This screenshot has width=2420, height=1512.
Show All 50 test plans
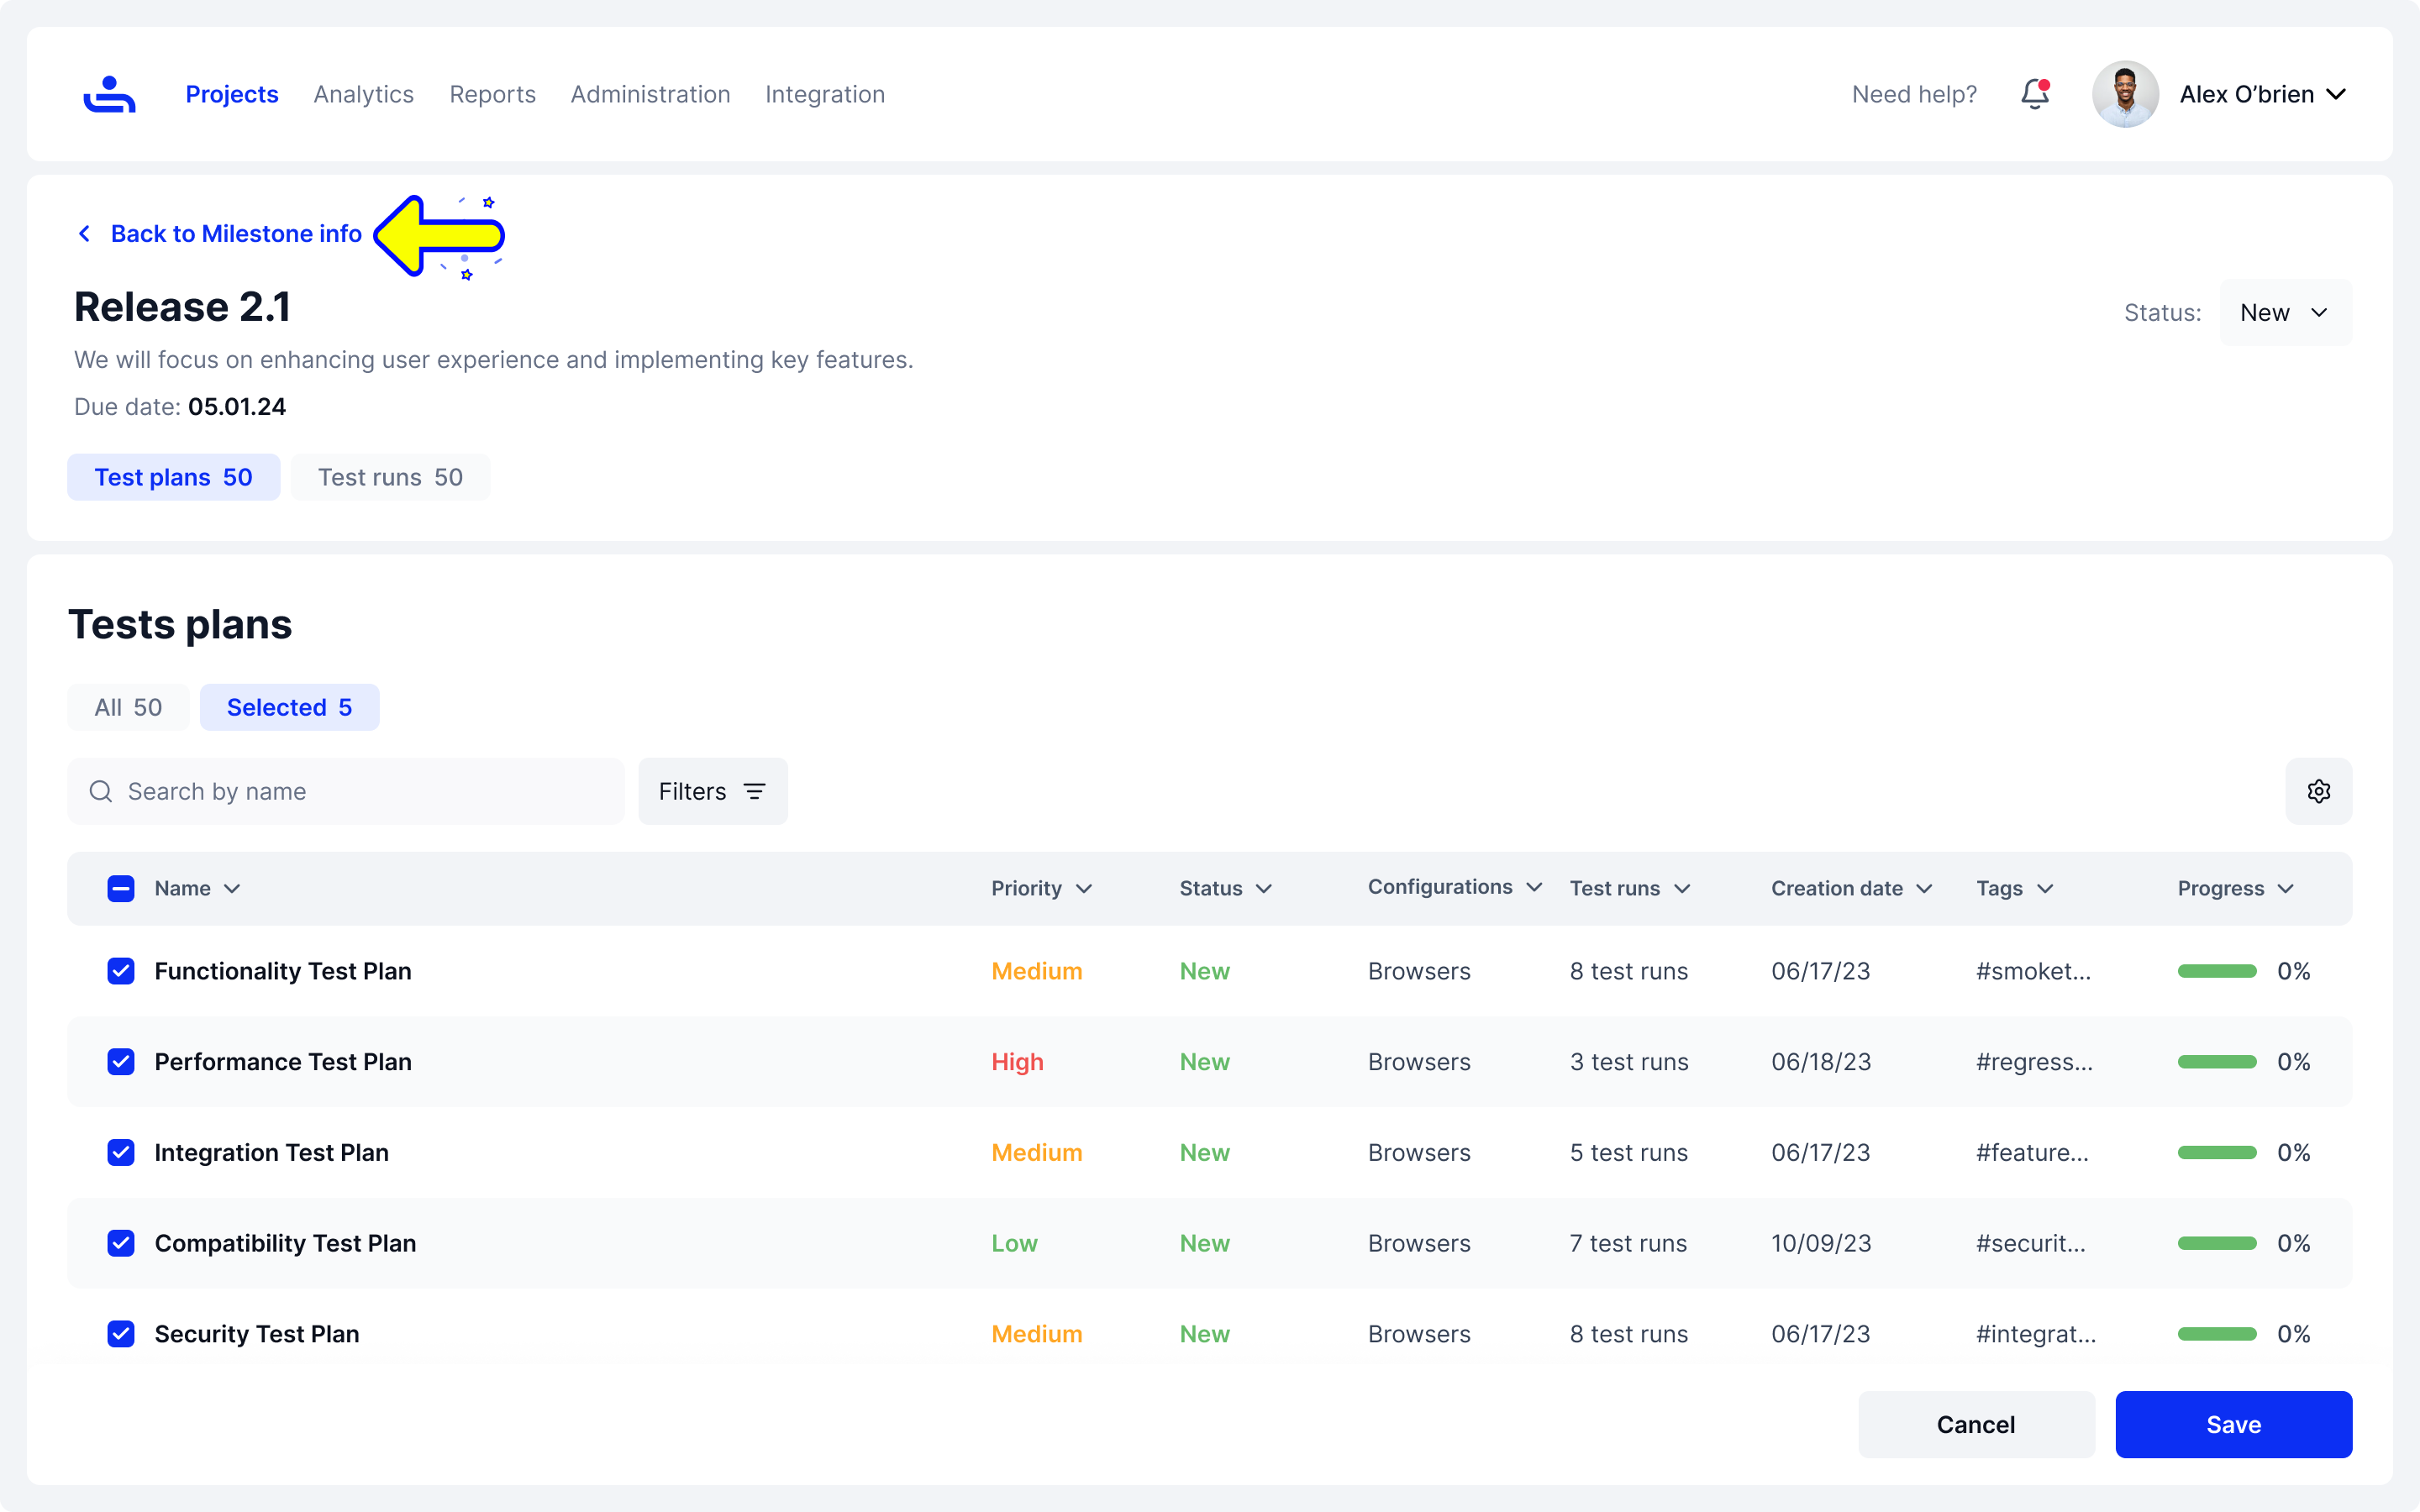(x=128, y=707)
